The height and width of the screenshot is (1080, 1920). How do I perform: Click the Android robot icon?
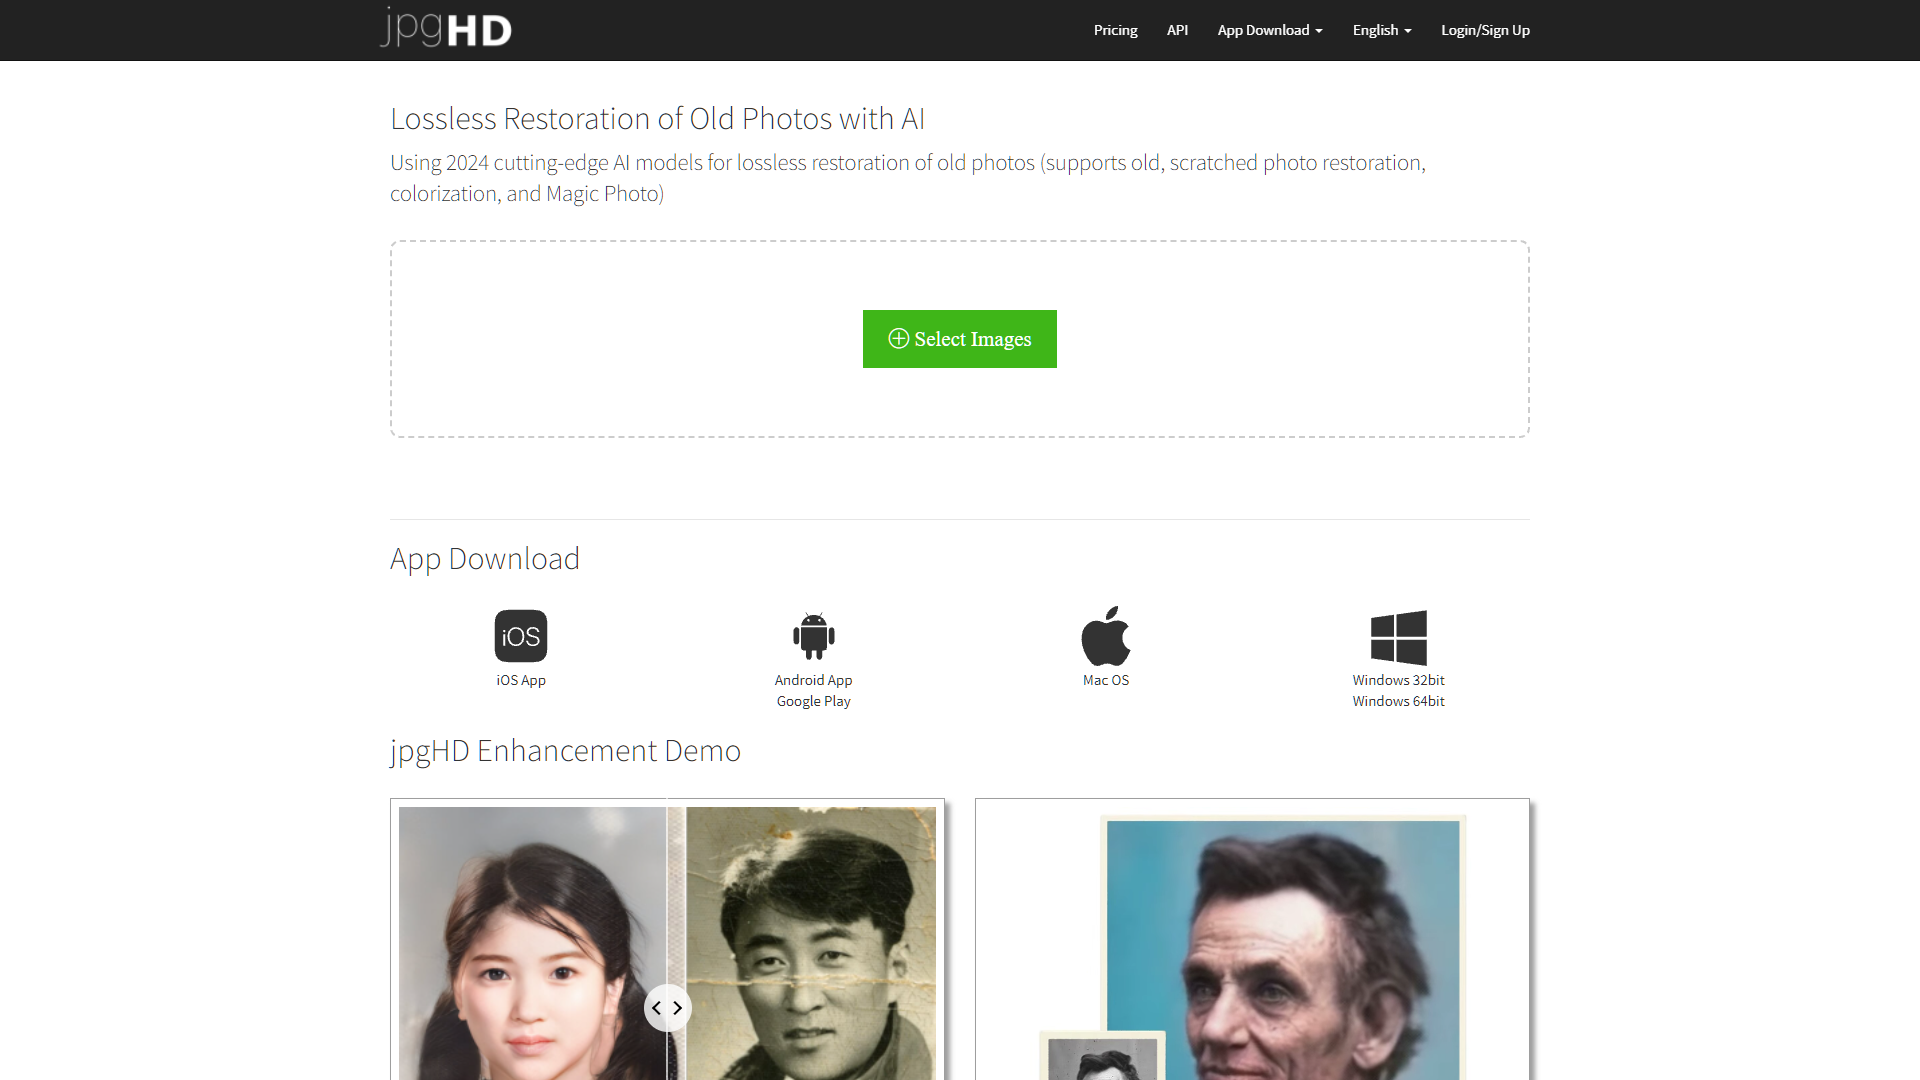(813, 635)
